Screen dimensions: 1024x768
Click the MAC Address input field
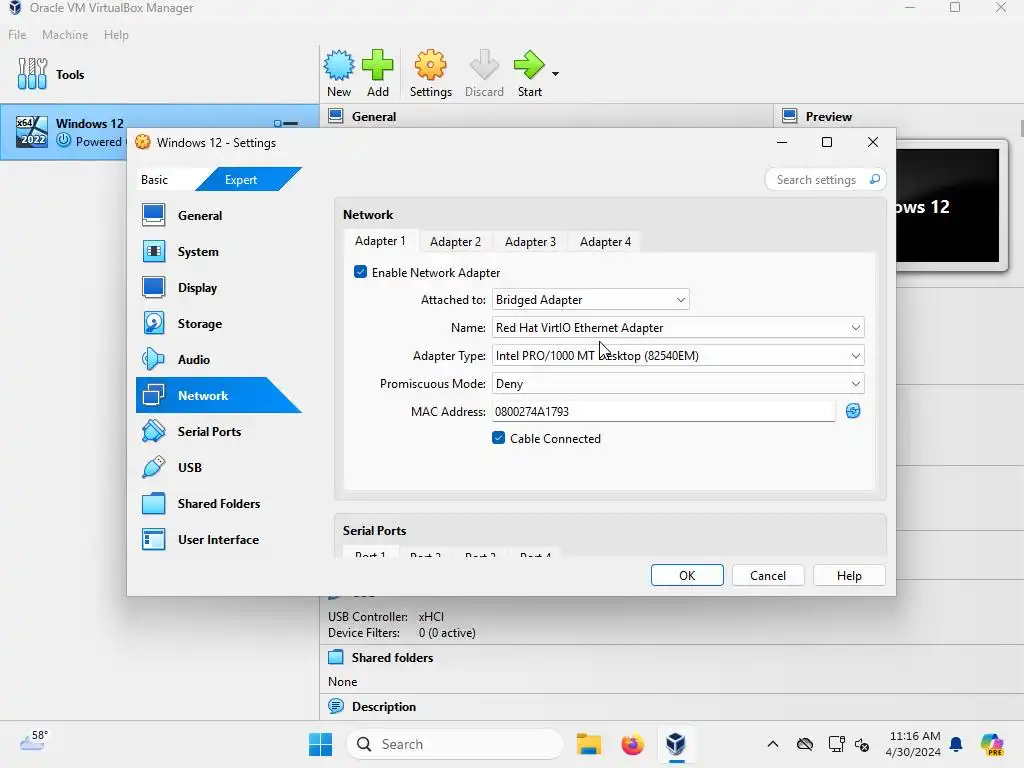[664, 411]
